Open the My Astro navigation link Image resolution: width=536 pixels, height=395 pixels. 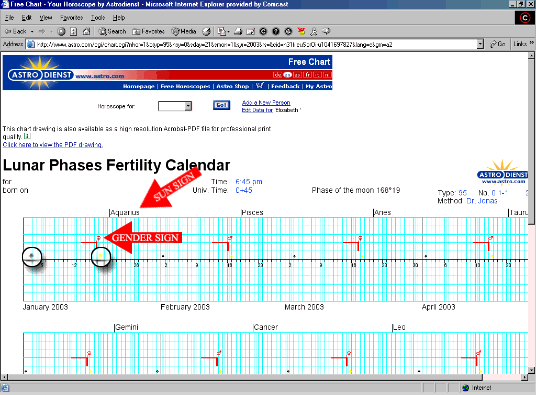pyautogui.click(x=318, y=86)
